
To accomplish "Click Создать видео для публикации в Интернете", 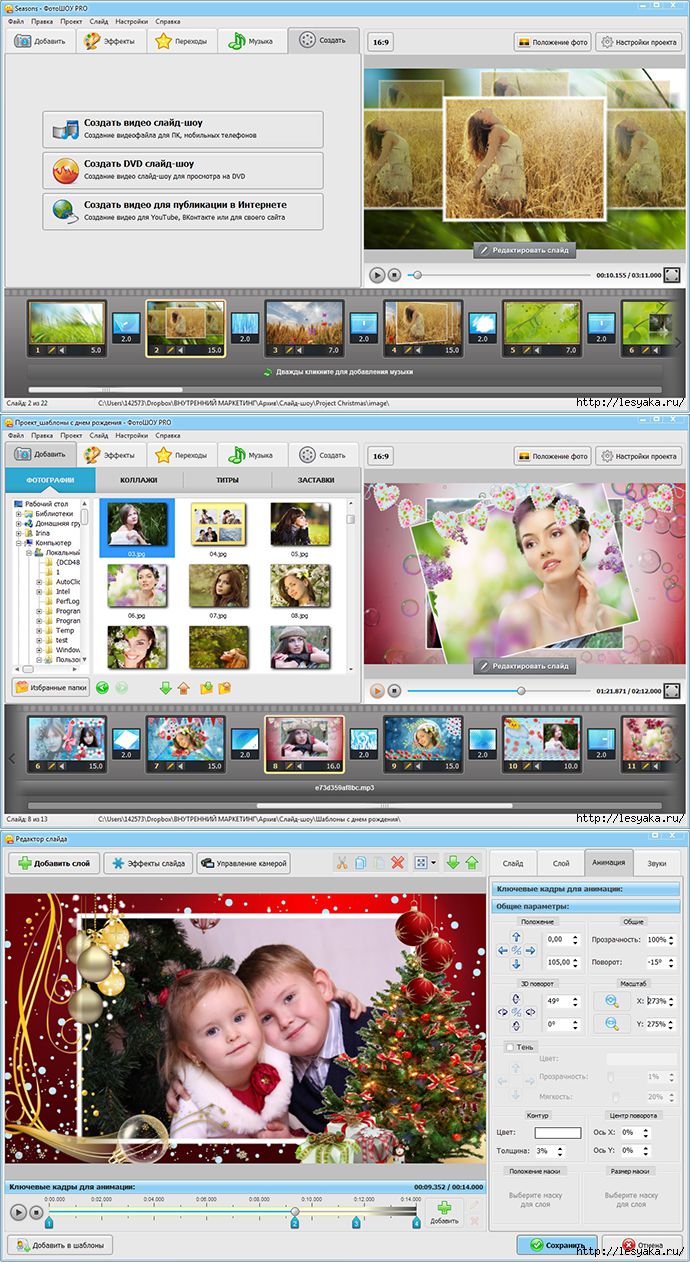I will [x=183, y=211].
